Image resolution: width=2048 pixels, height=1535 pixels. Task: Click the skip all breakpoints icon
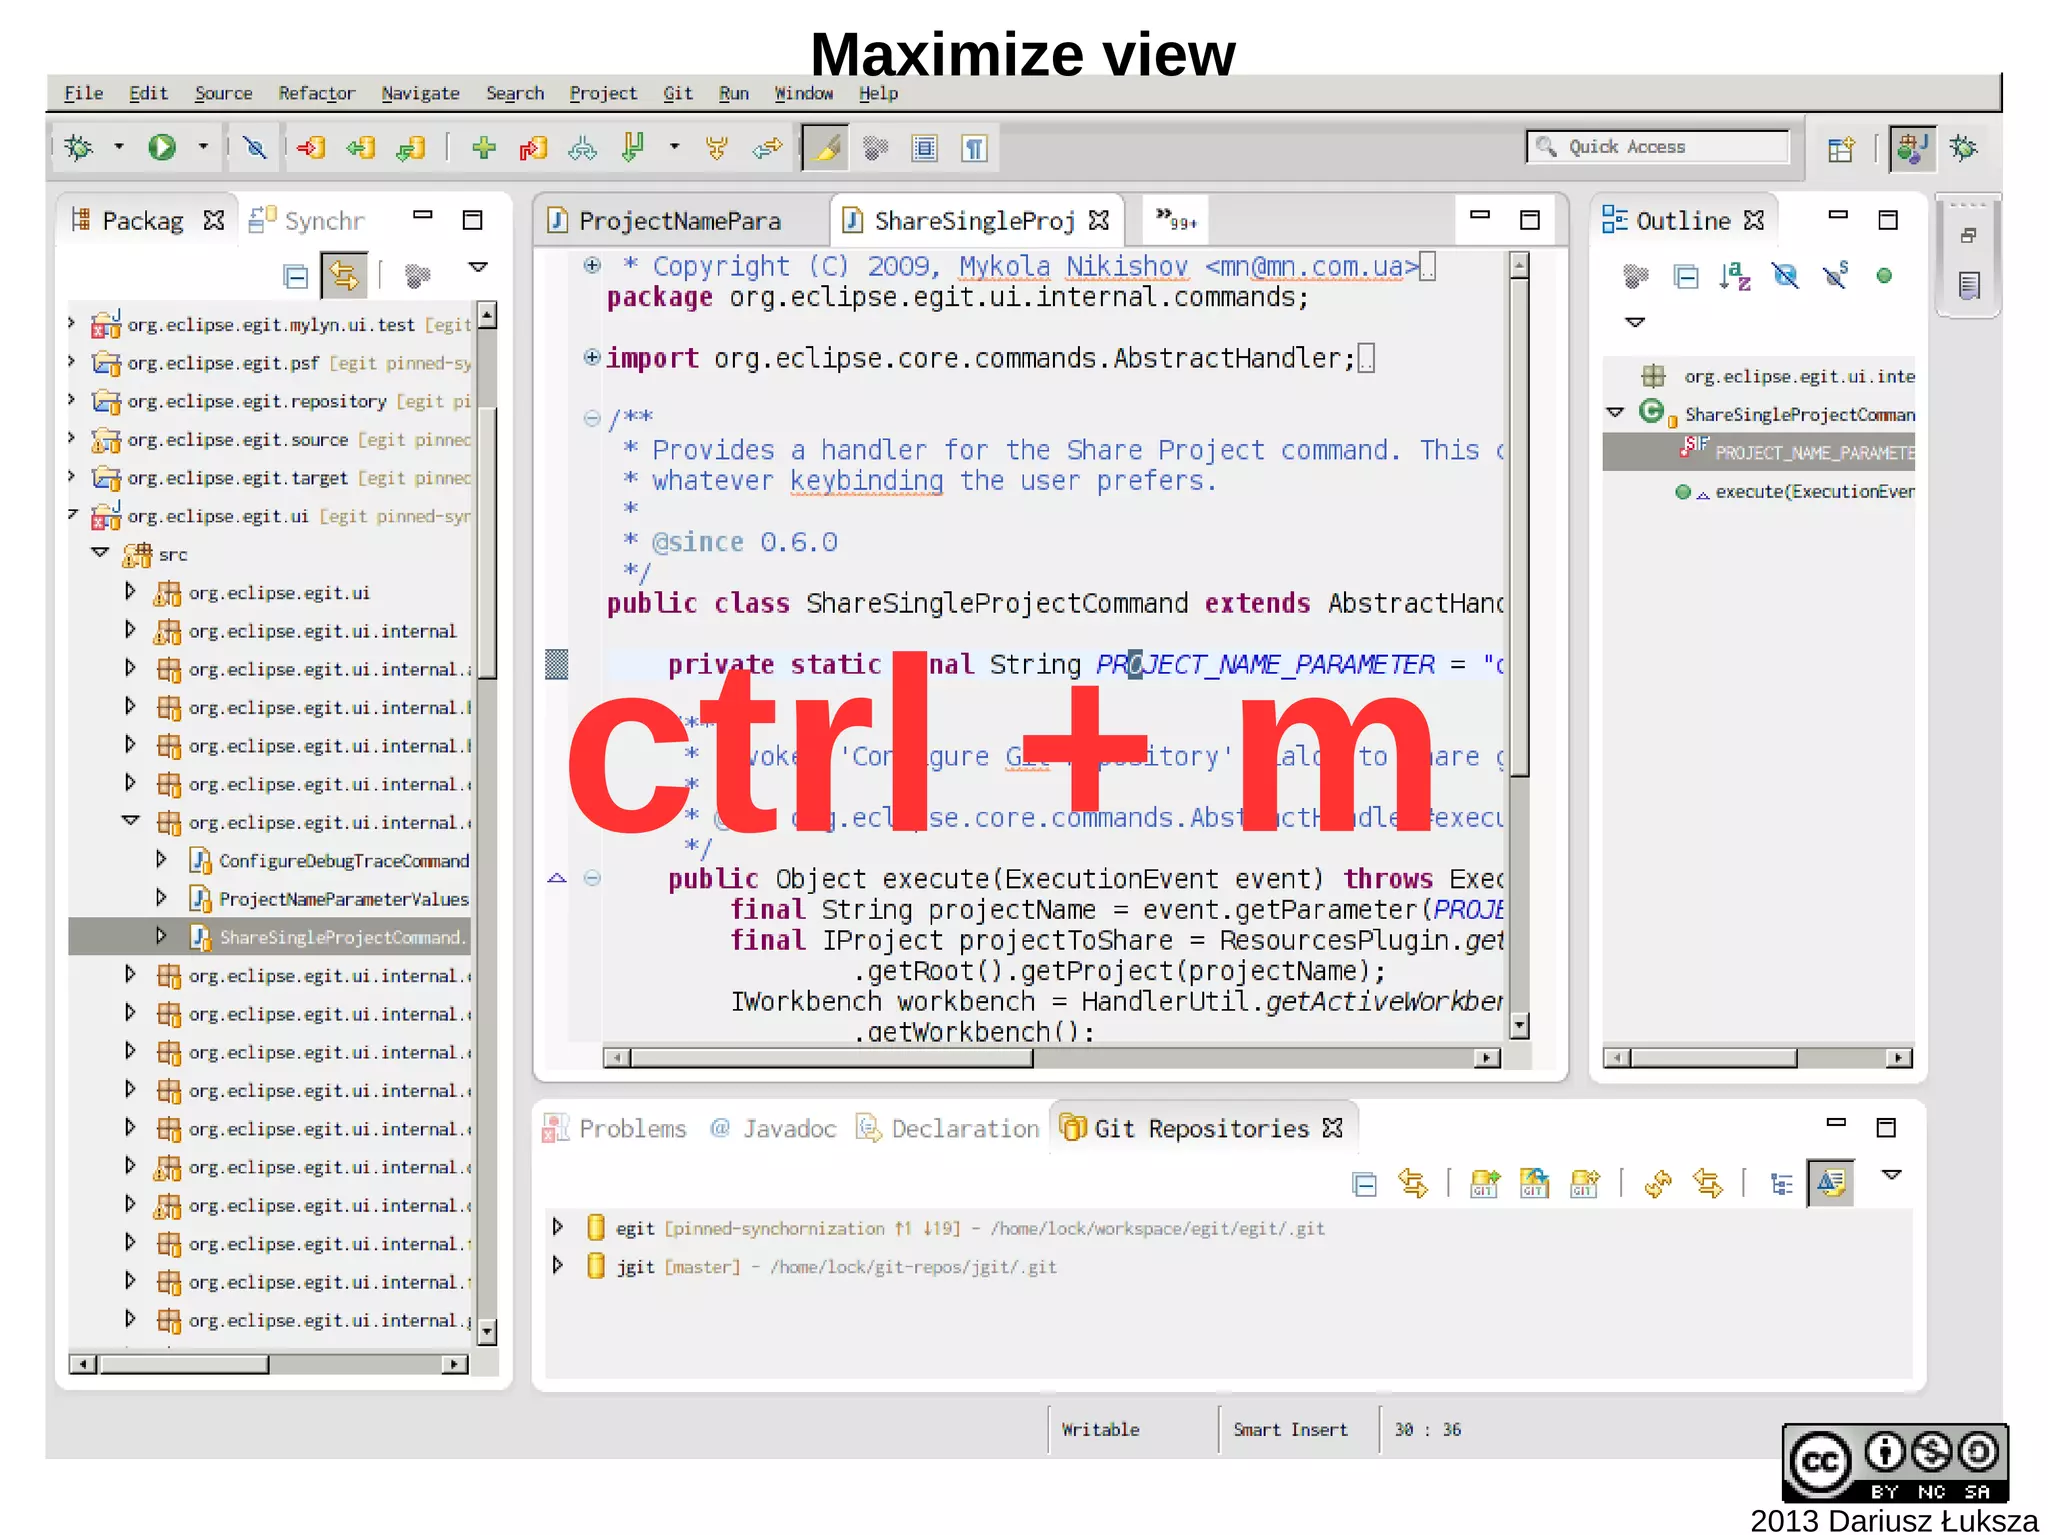click(255, 148)
